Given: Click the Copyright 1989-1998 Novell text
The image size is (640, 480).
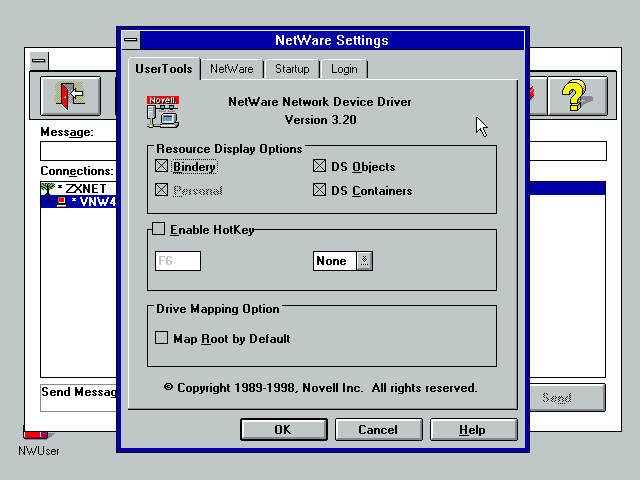Looking at the screenshot, I should pos(320,388).
